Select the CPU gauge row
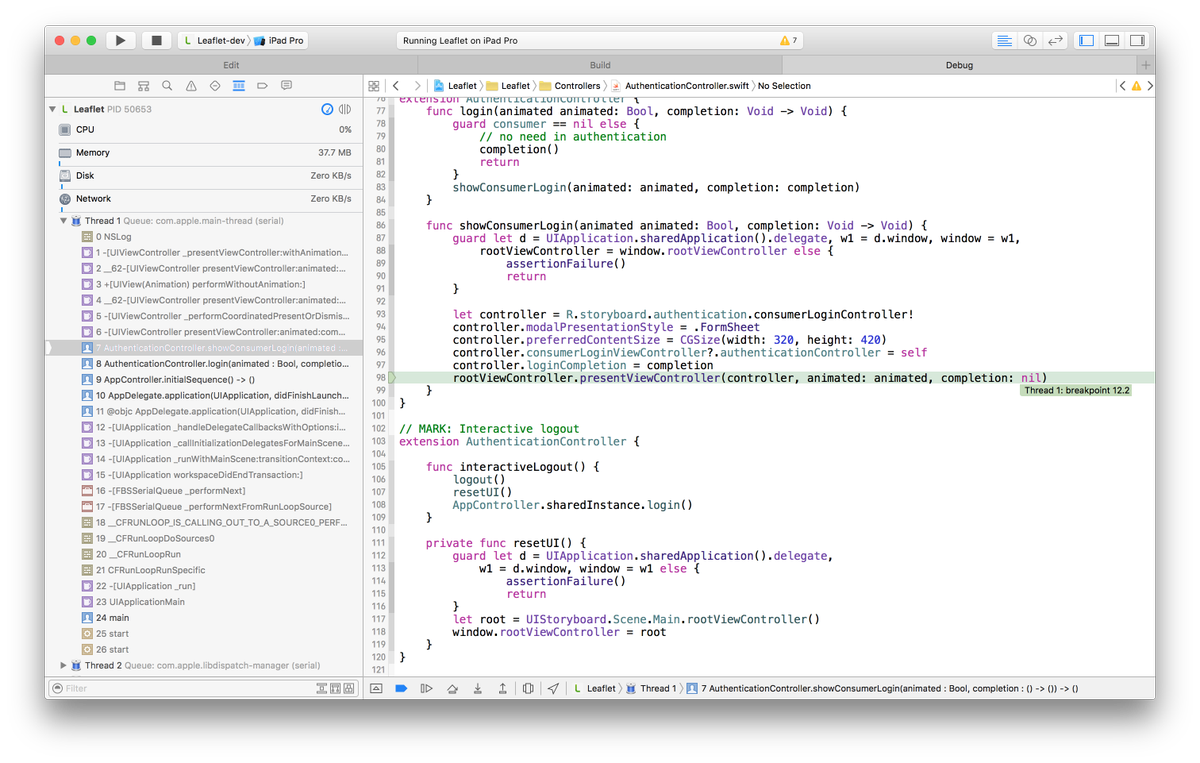The width and height of the screenshot is (1200, 763). pyautogui.click(x=205, y=130)
